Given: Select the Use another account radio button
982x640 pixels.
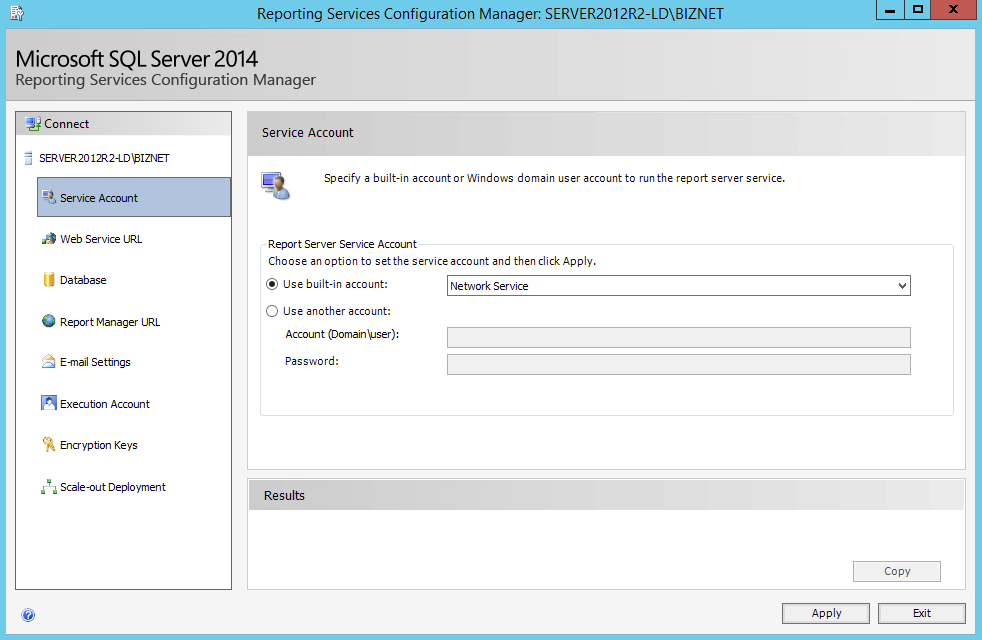Looking at the screenshot, I should click(x=272, y=311).
